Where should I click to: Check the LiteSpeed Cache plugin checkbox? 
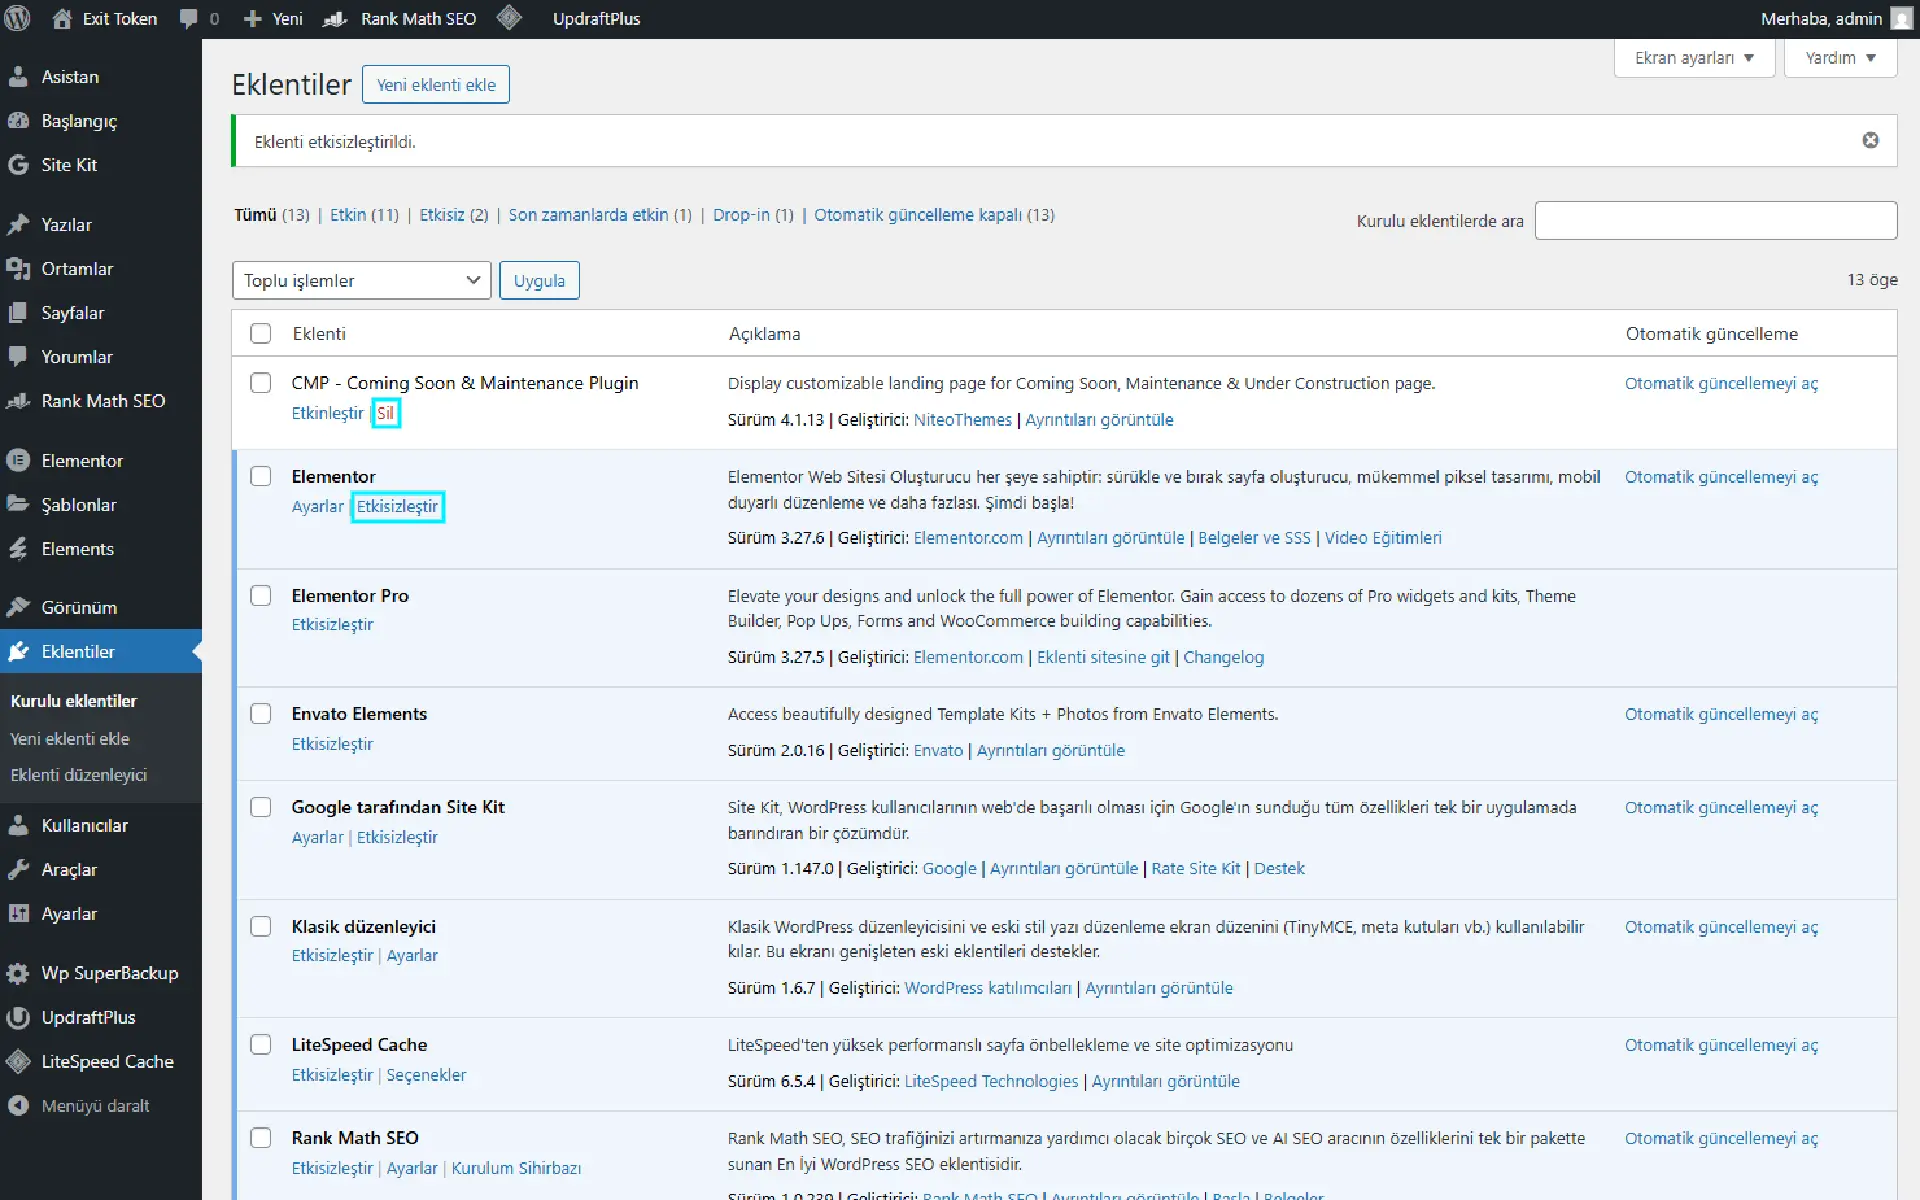(x=261, y=1045)
